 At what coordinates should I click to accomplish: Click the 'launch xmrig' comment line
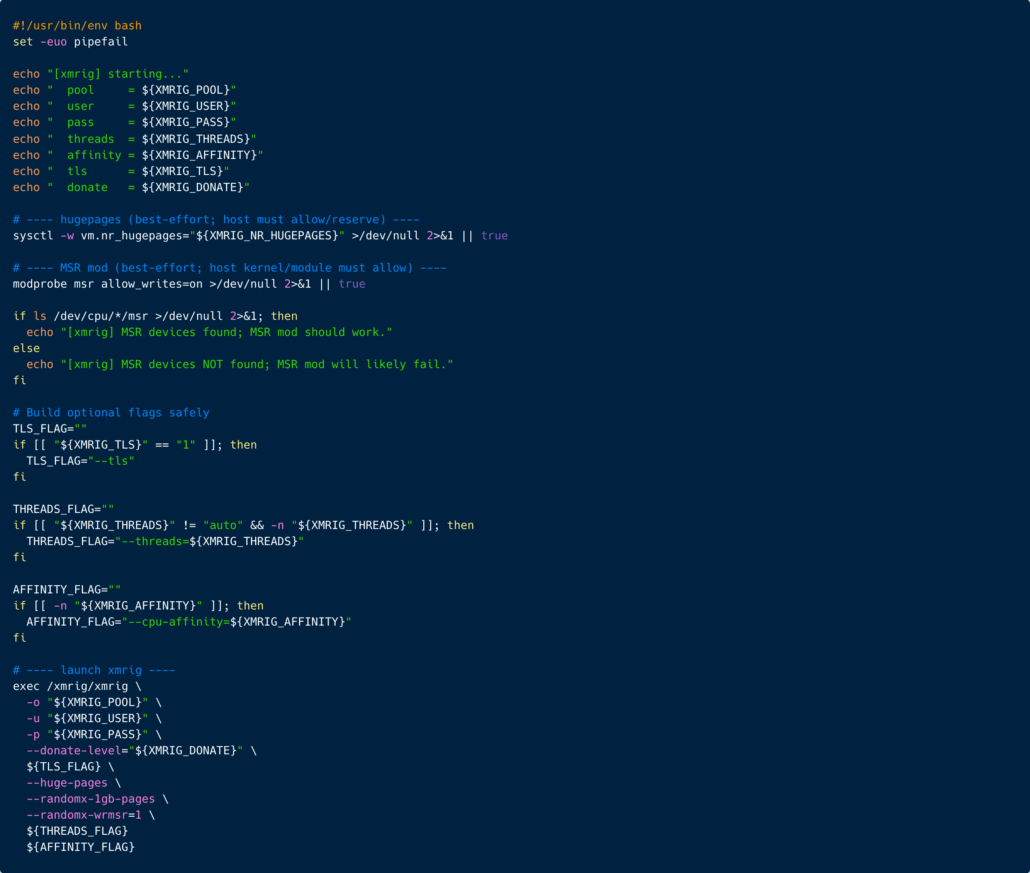(94, 670)
